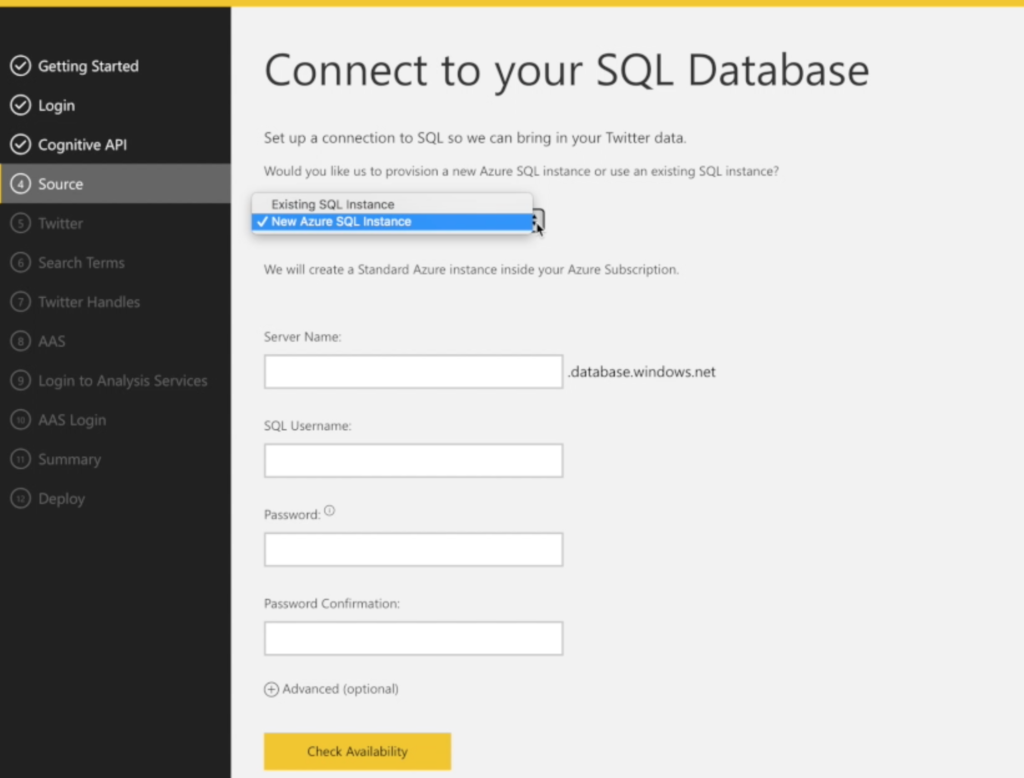
Task: Click the .database.windows.net suffix text
Action: tap(641, 372)
